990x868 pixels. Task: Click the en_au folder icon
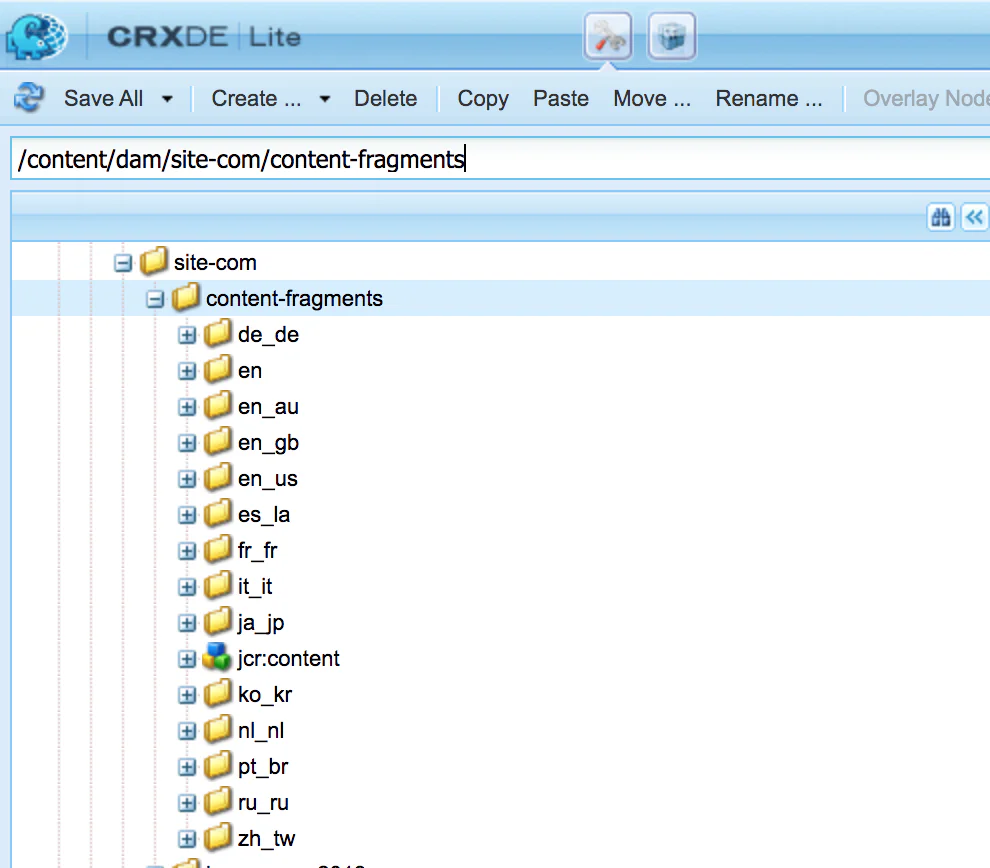pyautogui.click(x=218, y=405)
